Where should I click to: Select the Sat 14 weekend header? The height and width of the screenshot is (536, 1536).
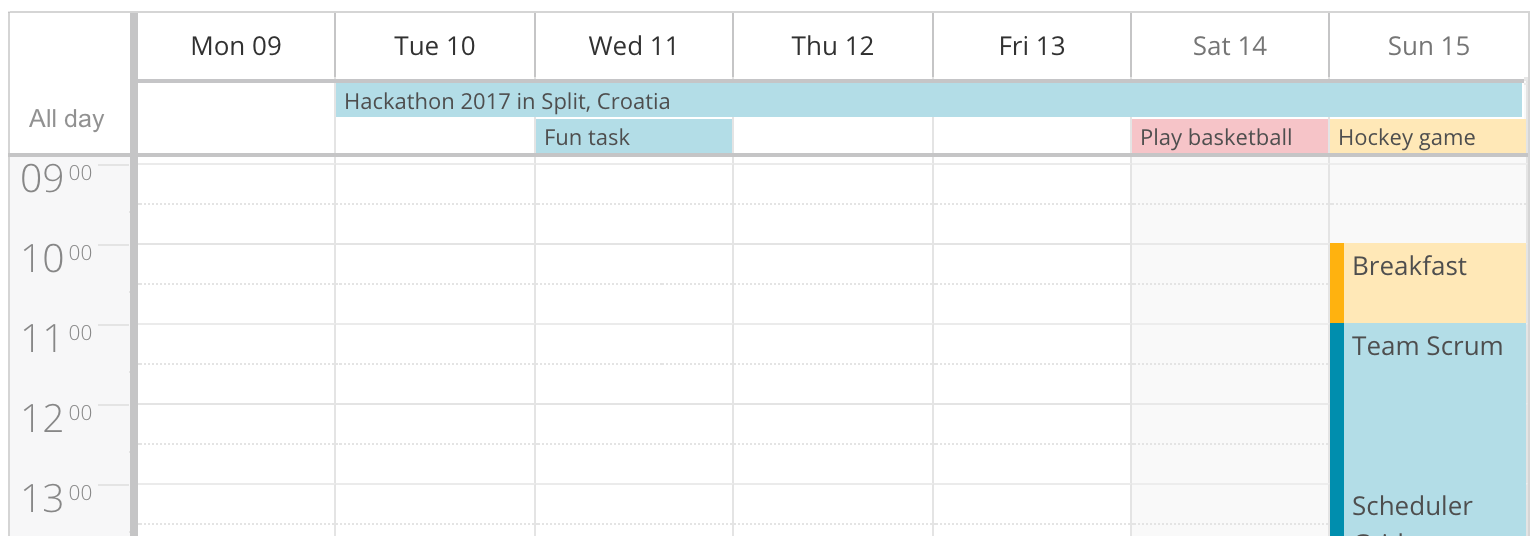pyautogui.click(x=1229, y=46)
